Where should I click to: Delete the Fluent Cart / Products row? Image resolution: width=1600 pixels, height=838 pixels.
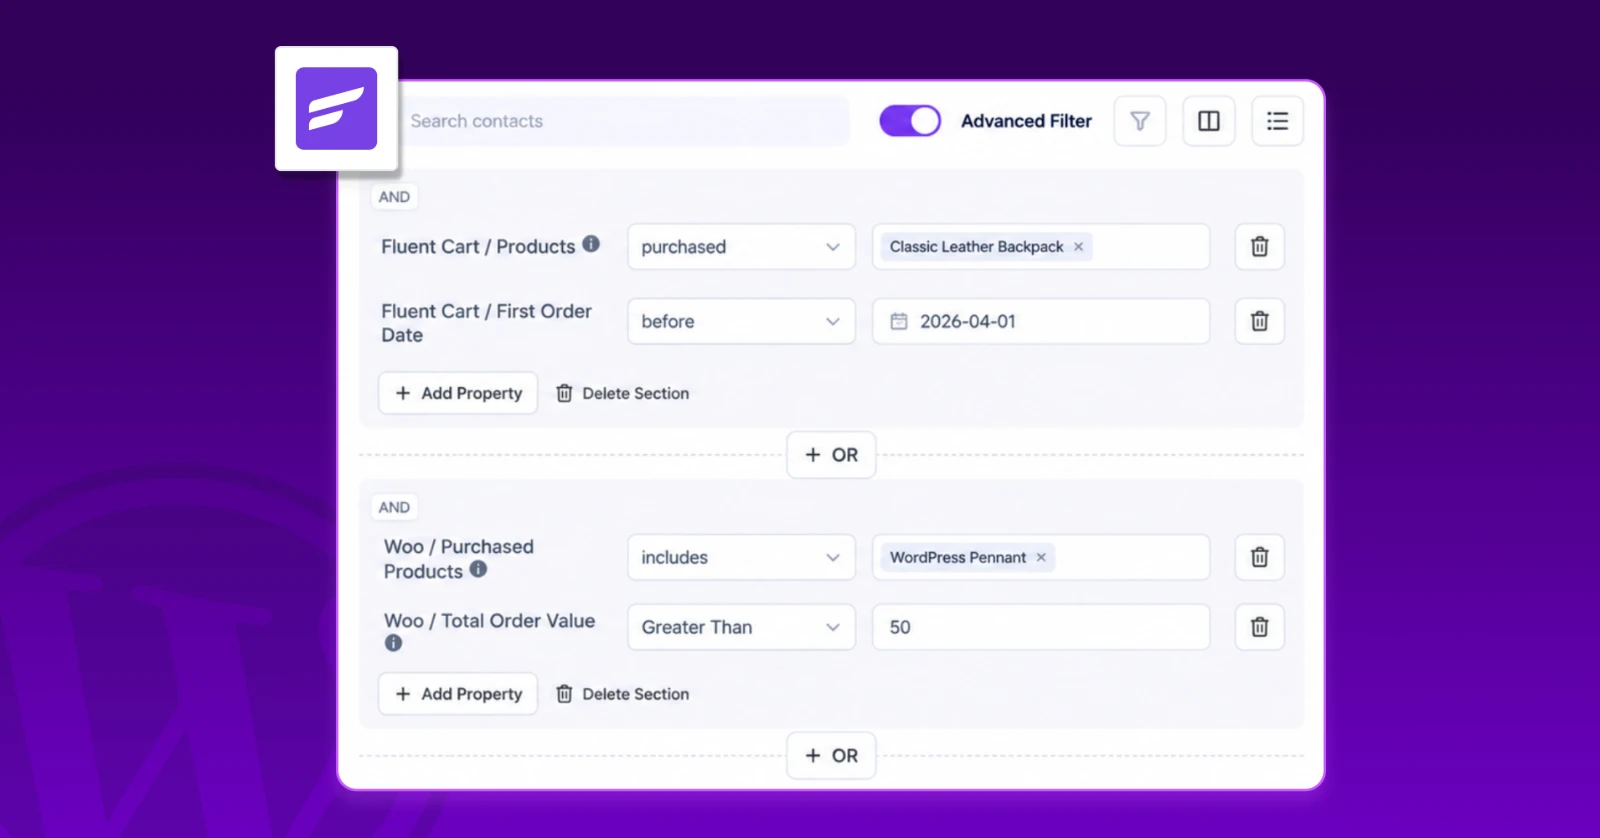pyautogui.click(x=1260, y=246)
